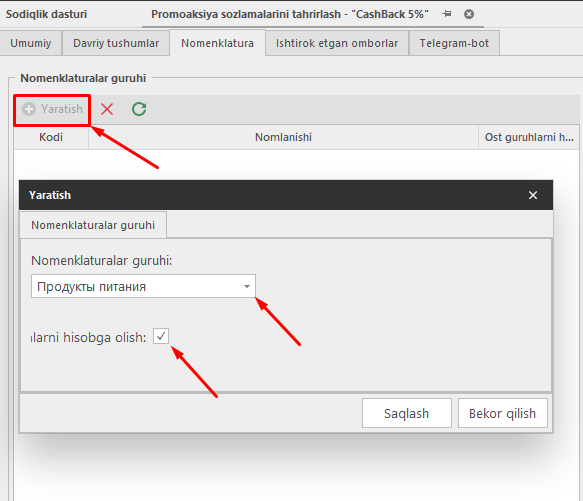Screen dimensions: 583x501
Task: Sort by the Kodi column header
Action: pyautogui.click(x=51, y=137)
